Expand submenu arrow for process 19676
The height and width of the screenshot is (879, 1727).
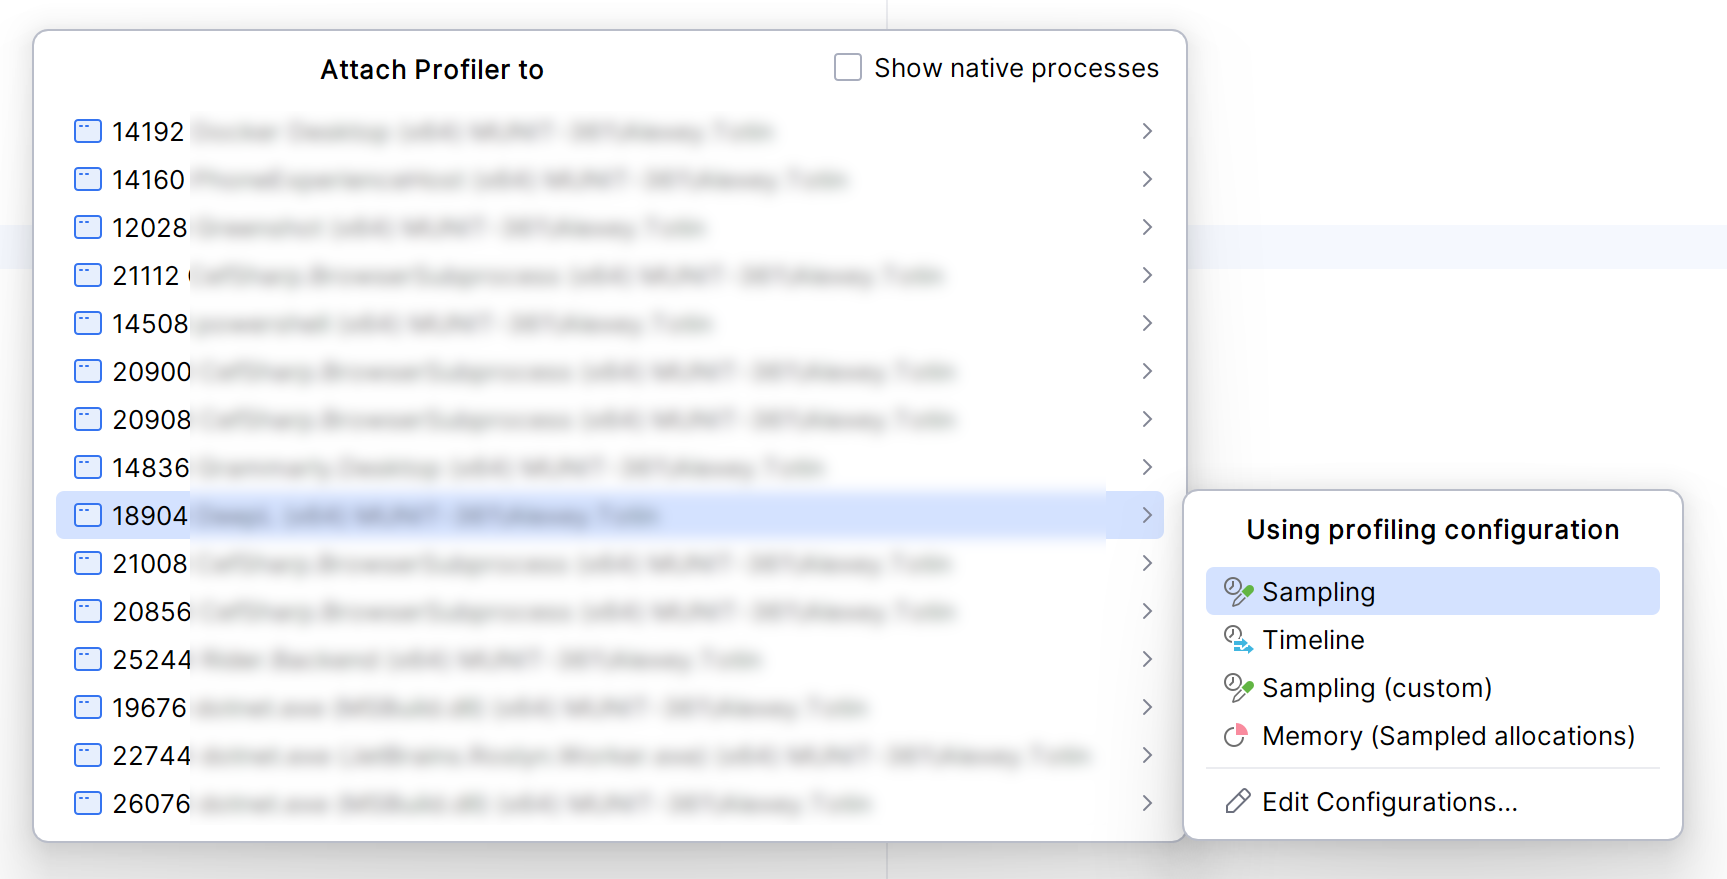1147,707
